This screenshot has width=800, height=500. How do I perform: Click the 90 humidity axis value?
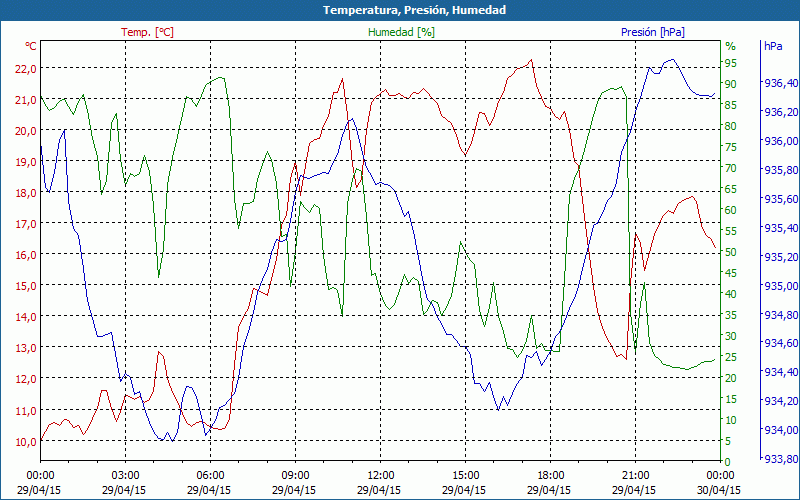tap(731, 84)
